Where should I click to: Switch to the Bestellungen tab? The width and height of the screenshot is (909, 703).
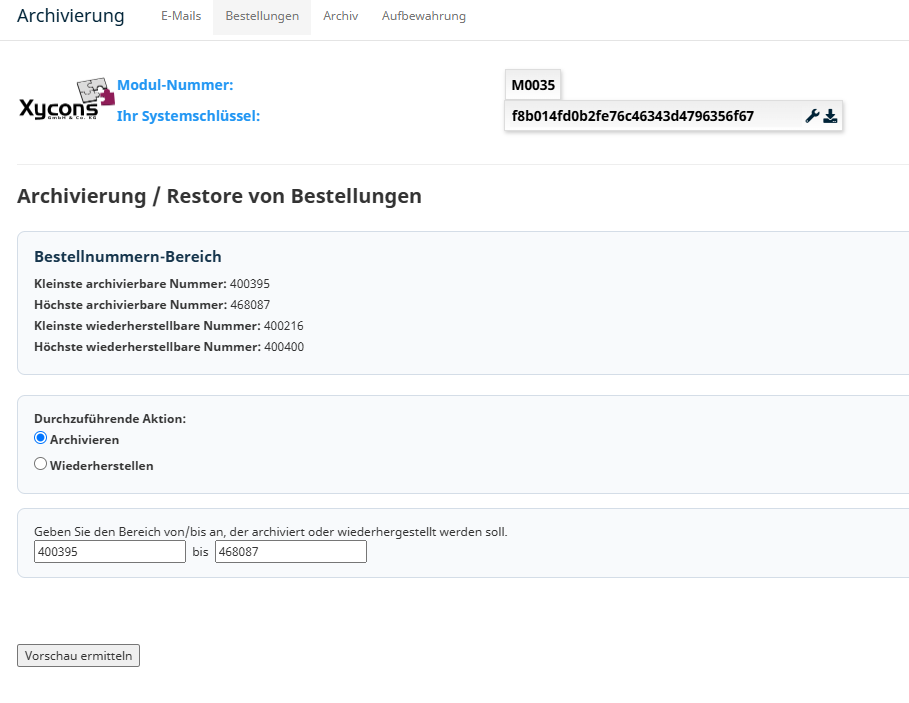tap(262, 16)
